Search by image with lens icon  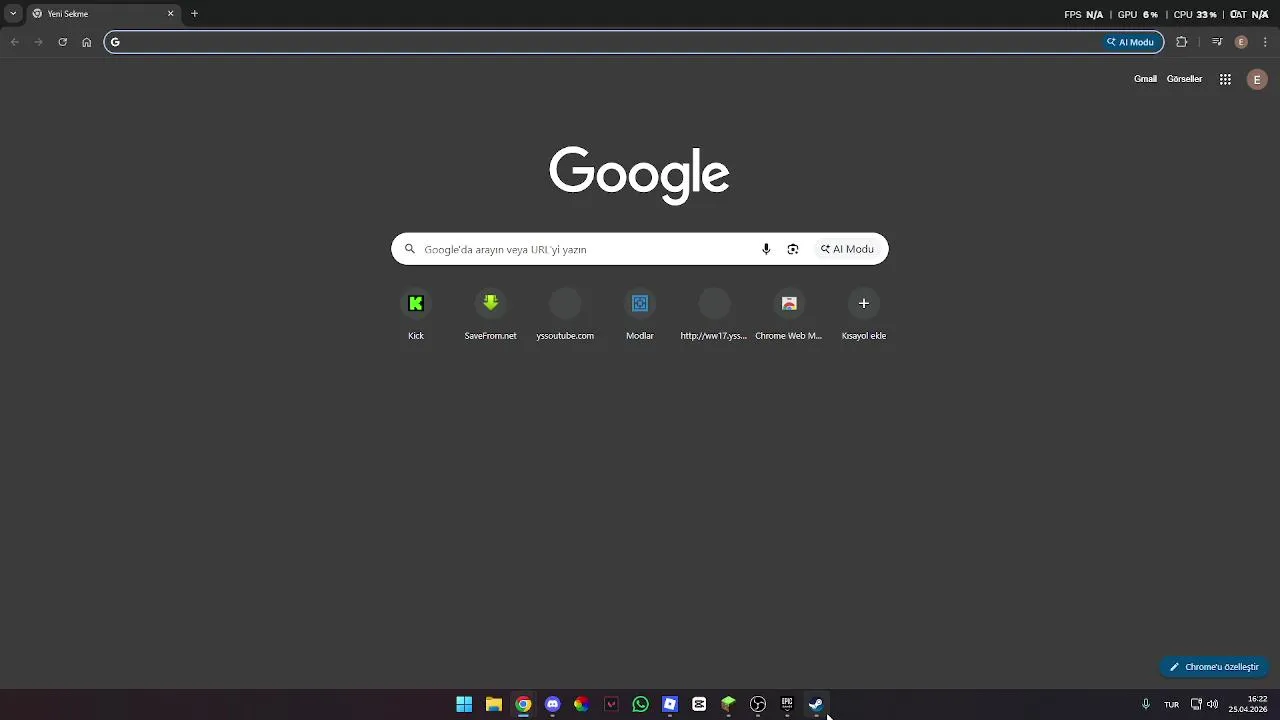pyautogui.click(x=793, y=249)
